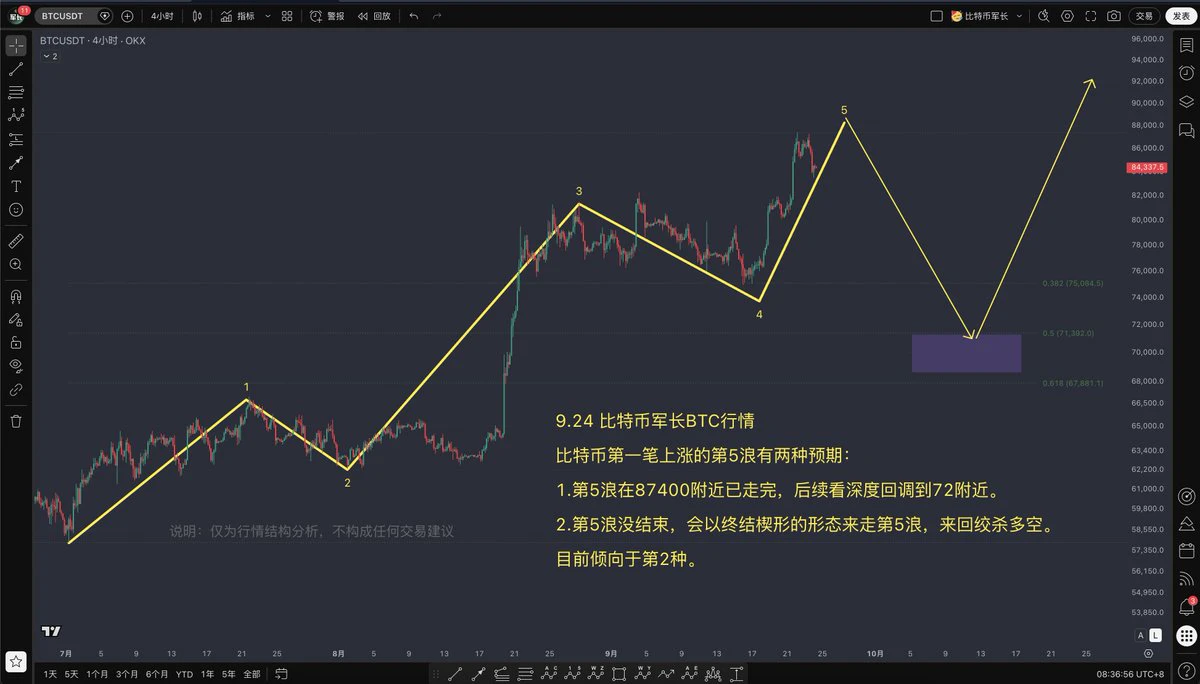Click the BTCUSDT symbol search field

coord(75,16)
